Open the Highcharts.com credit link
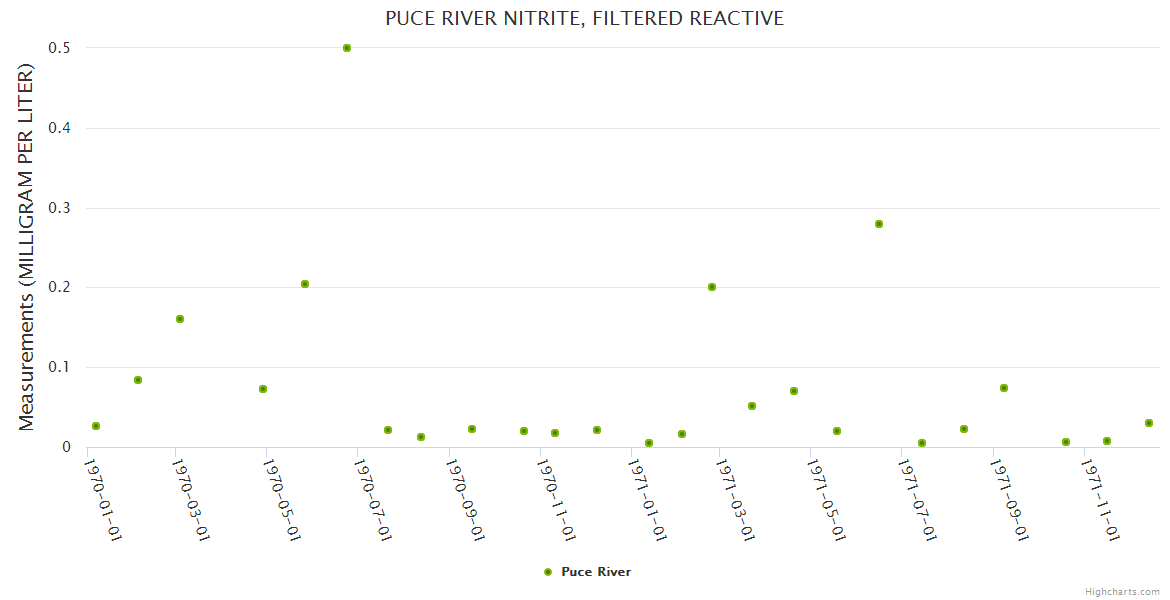1170x600 pixels. [1122, 592]
